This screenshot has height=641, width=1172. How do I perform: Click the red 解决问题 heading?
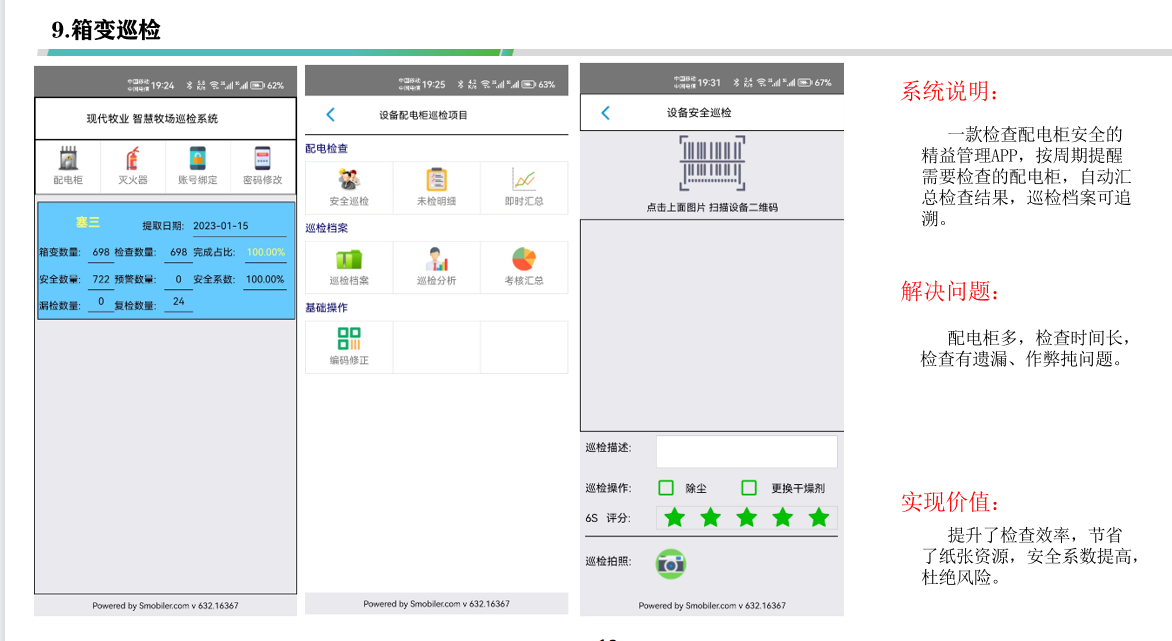[x=949, y=291]
